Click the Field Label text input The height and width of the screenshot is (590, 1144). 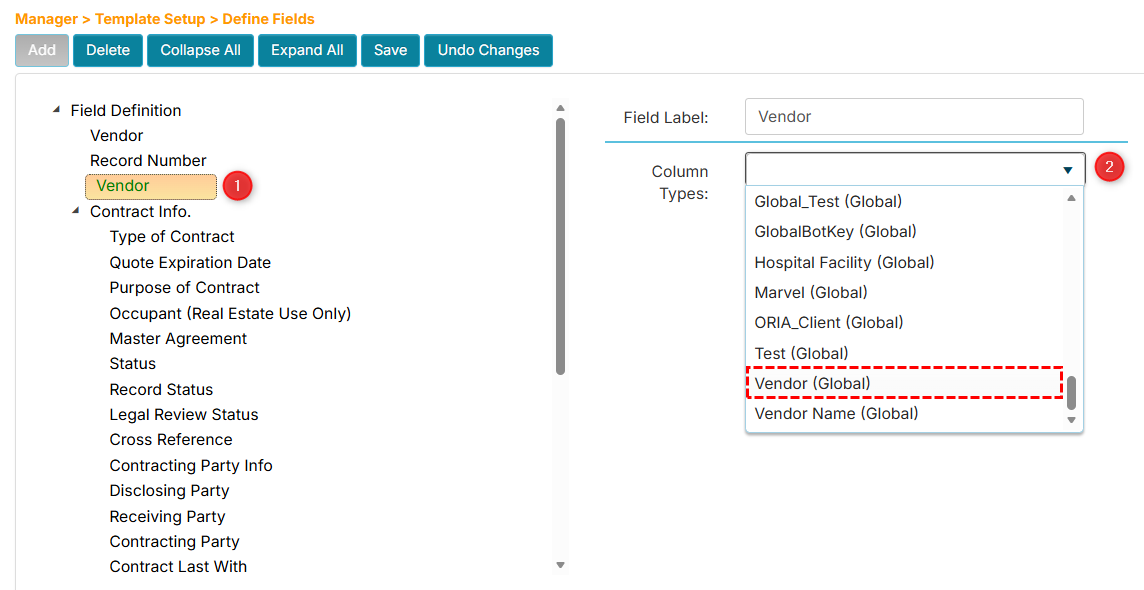913,116
